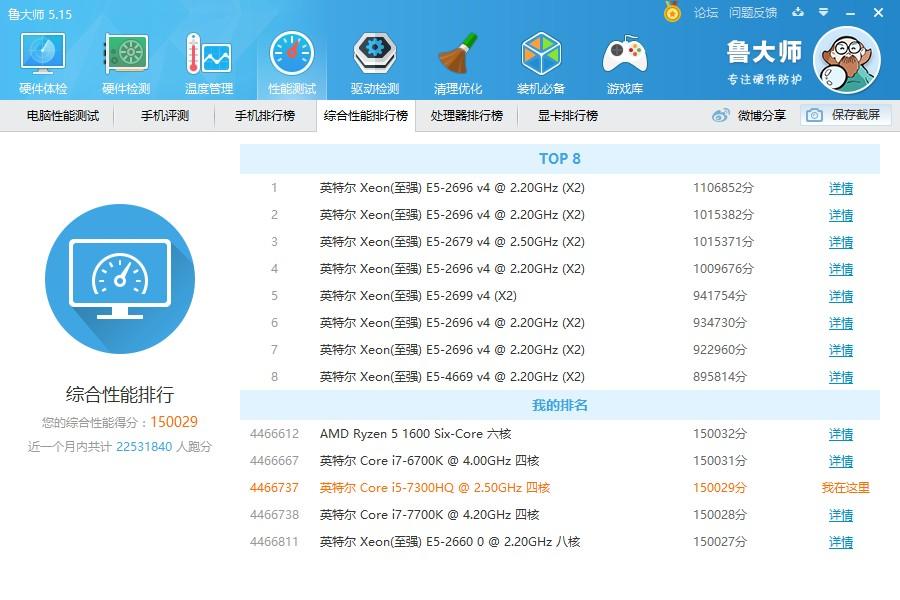Enter the 游戏库 game library
Screen dimensions: 900x600
tap(623, 60)
